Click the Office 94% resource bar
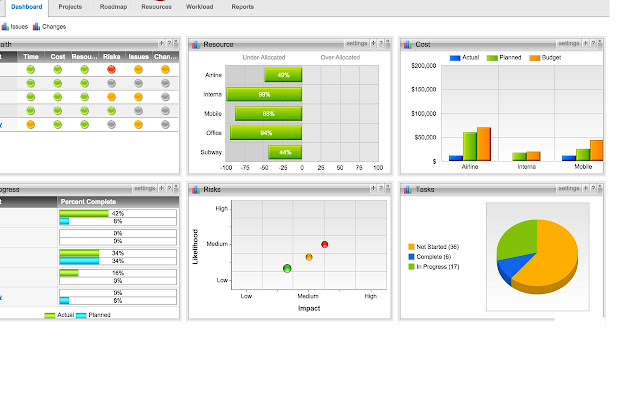This screenshot has height=400, width=640. [266, 133]
